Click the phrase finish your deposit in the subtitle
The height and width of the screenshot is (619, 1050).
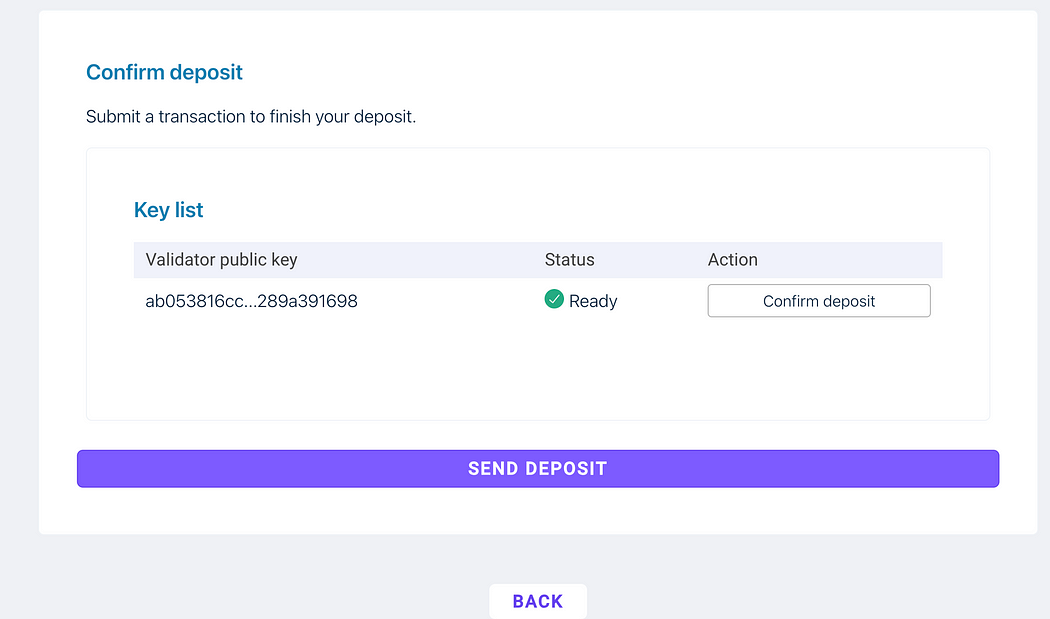click(x=343, y=117)
